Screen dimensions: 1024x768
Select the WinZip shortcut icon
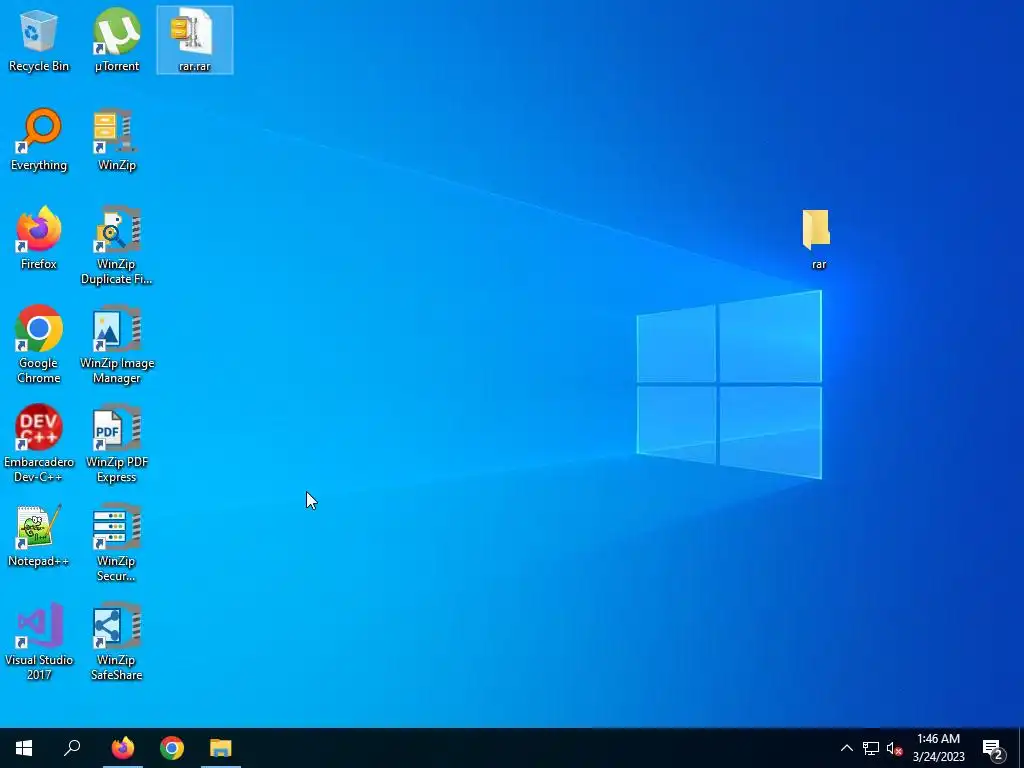pyautogui.click(x=116, y=139)
